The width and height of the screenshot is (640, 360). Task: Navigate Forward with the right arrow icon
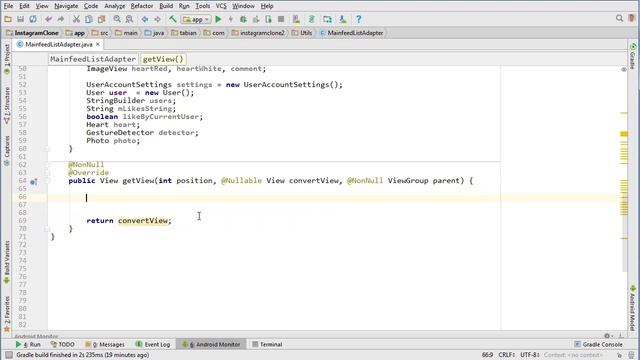point(157,19)
